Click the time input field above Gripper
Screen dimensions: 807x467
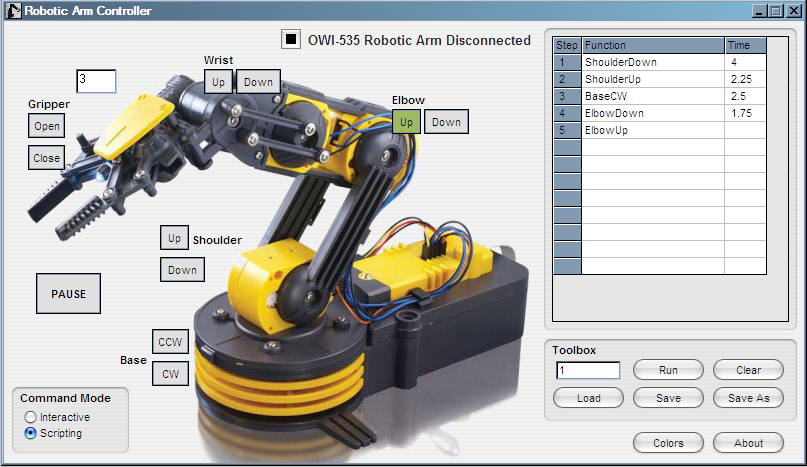point(96,81)
